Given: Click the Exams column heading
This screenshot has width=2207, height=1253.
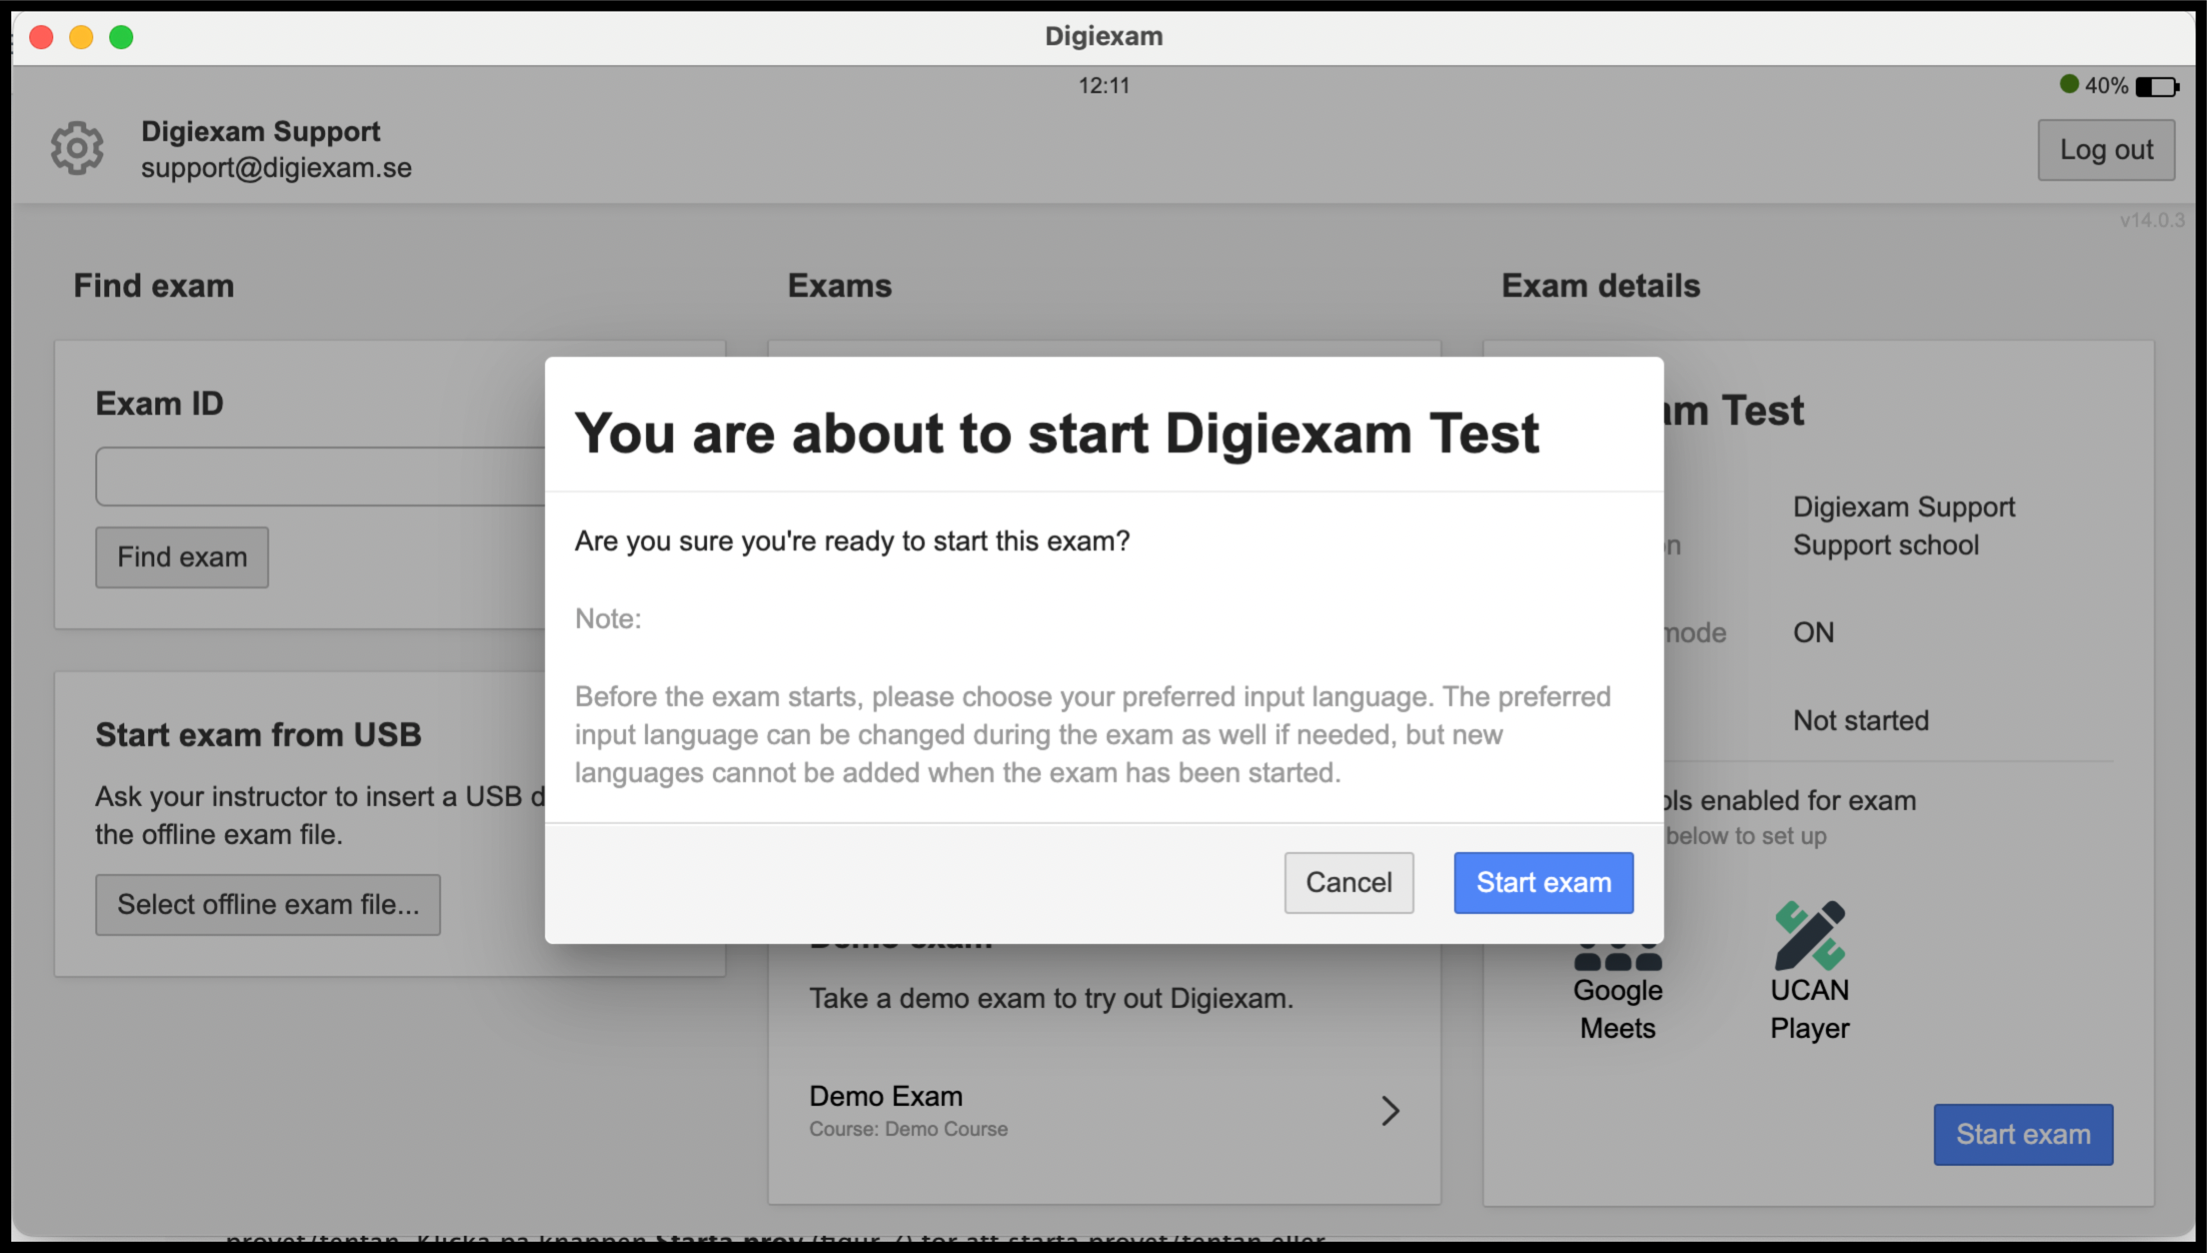Looking at the screenshot, I should point(839,285).
